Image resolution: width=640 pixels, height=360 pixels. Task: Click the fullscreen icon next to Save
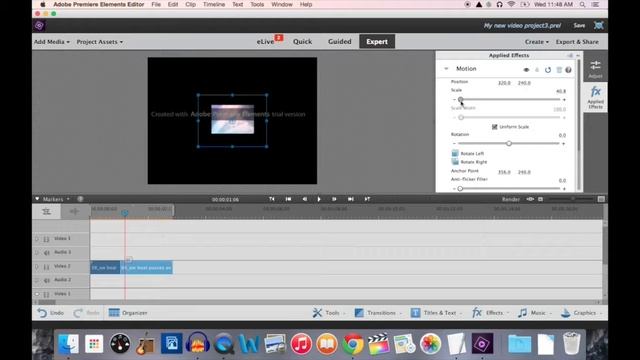[598, 25]
